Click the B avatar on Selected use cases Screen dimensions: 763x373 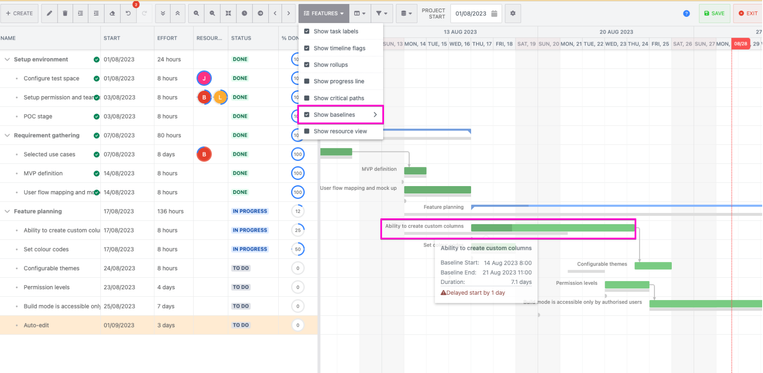(204, 154)
